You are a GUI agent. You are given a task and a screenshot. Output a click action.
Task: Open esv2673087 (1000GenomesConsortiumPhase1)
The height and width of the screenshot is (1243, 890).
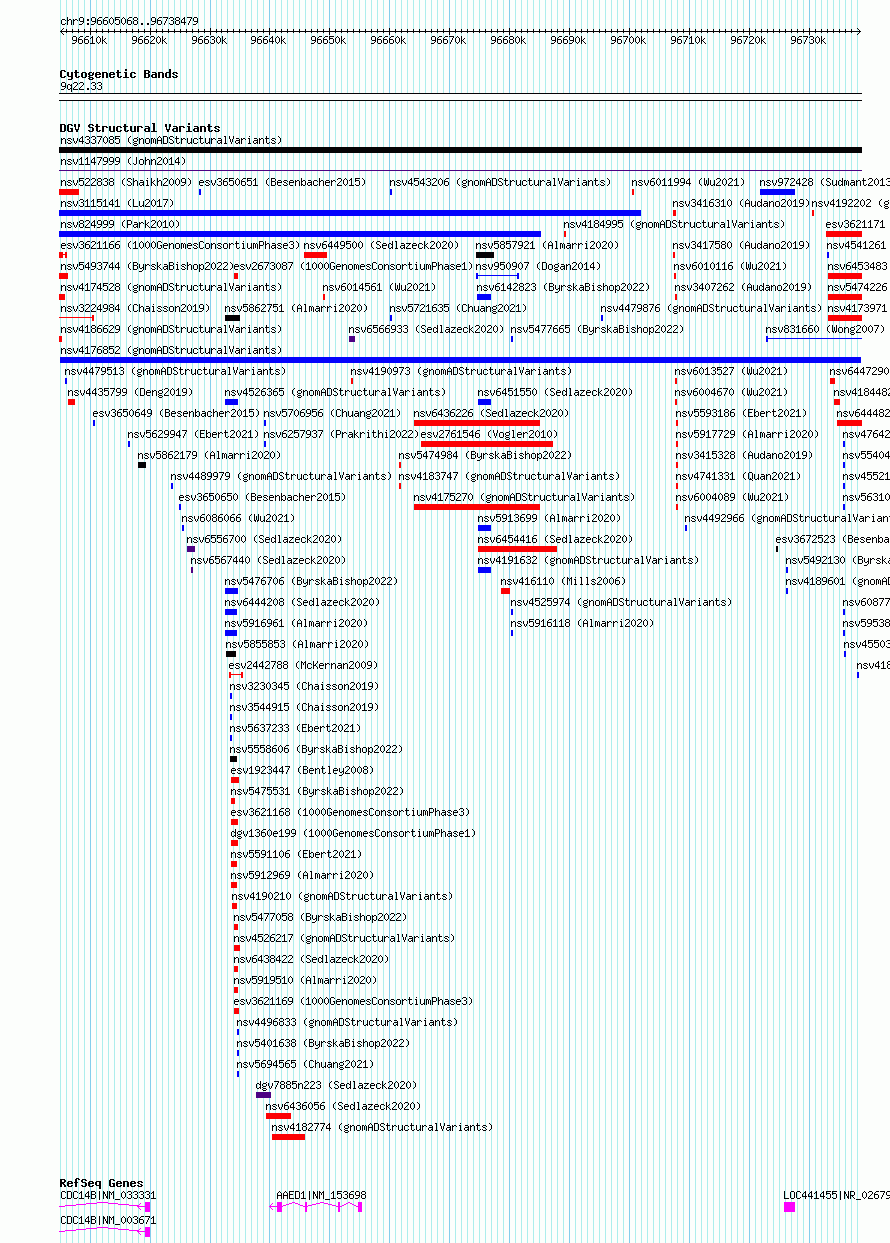pos(352,266)
